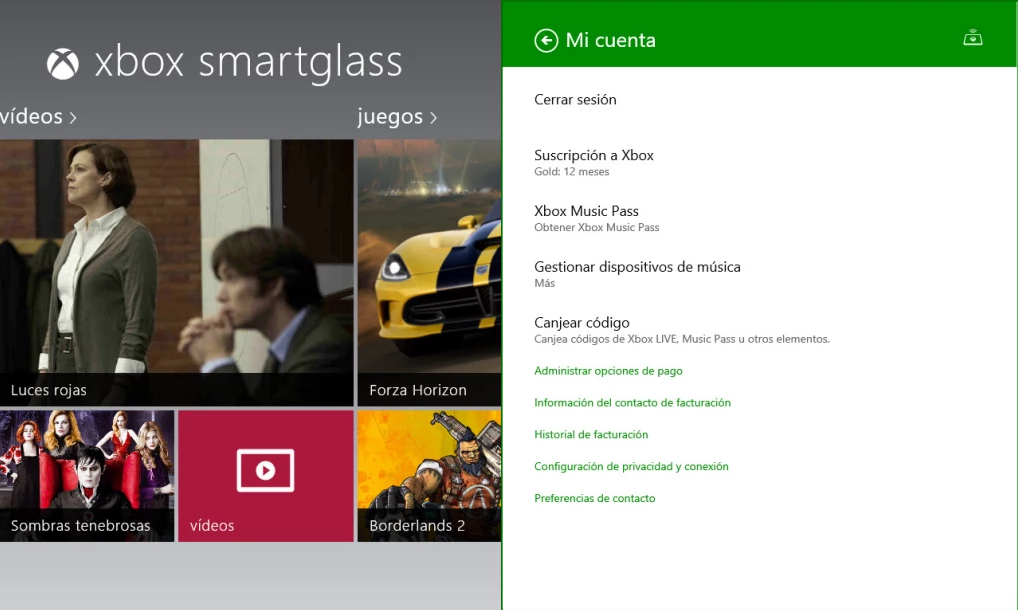1018x610 pixels.
Task: Follow the Administrar opciones de pago link
Action: (608, 371)
